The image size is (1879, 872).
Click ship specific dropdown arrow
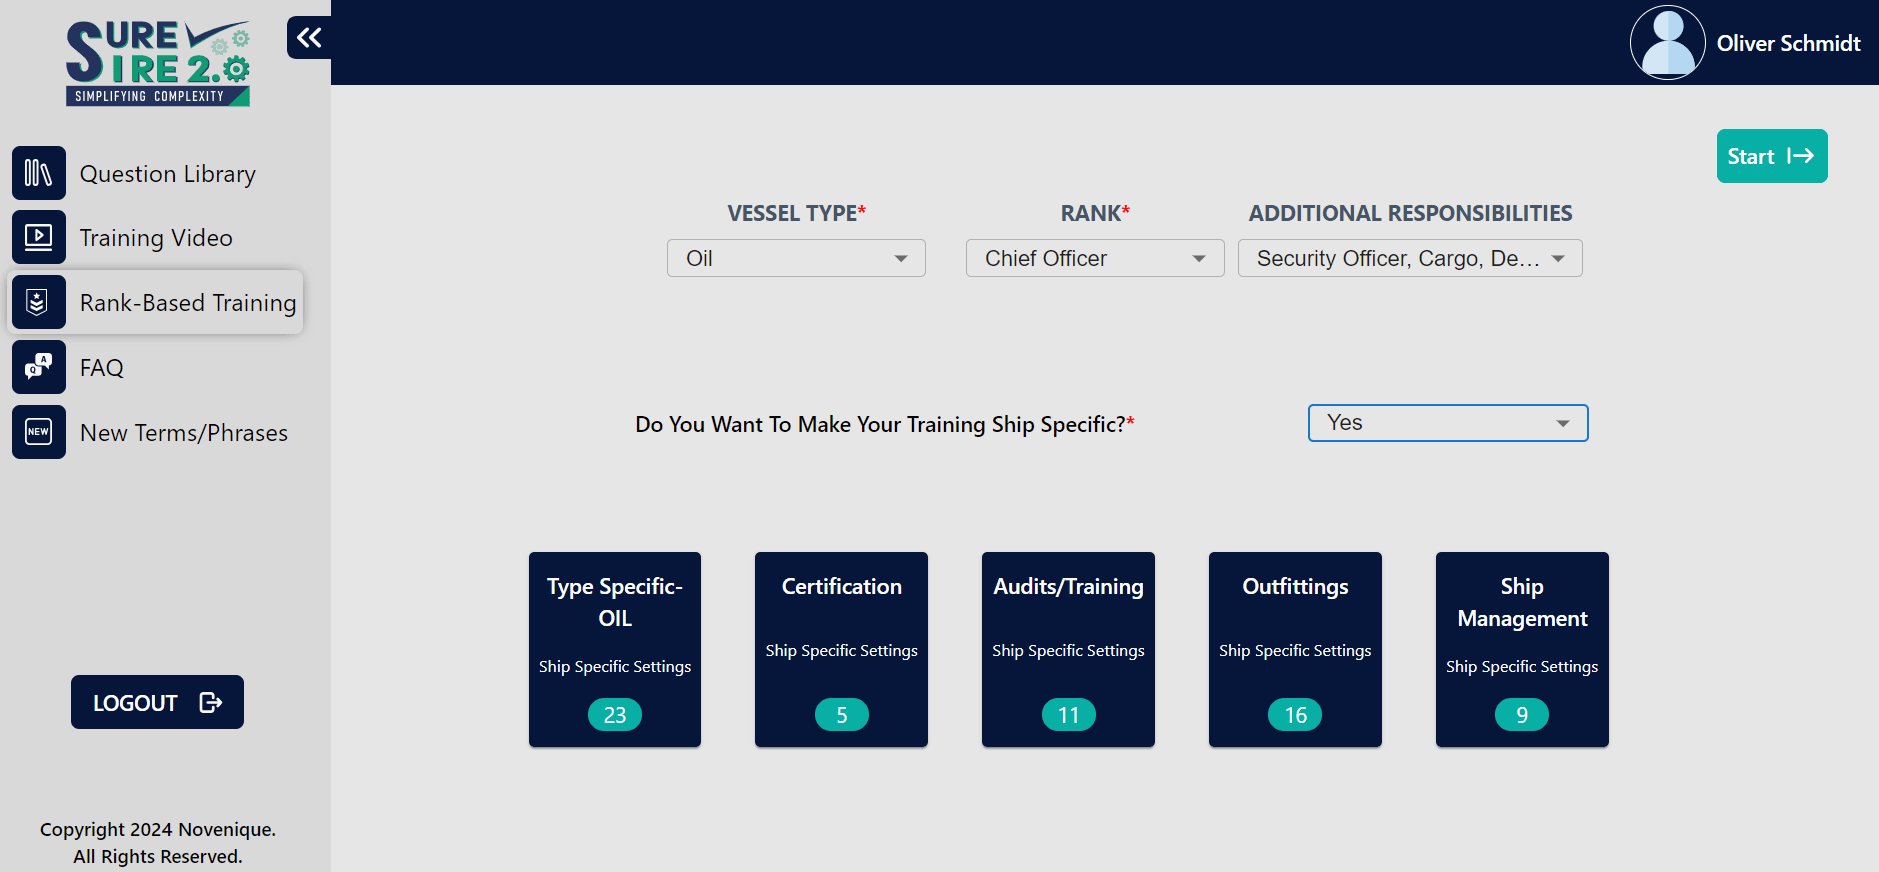(x=1563, y=424)
